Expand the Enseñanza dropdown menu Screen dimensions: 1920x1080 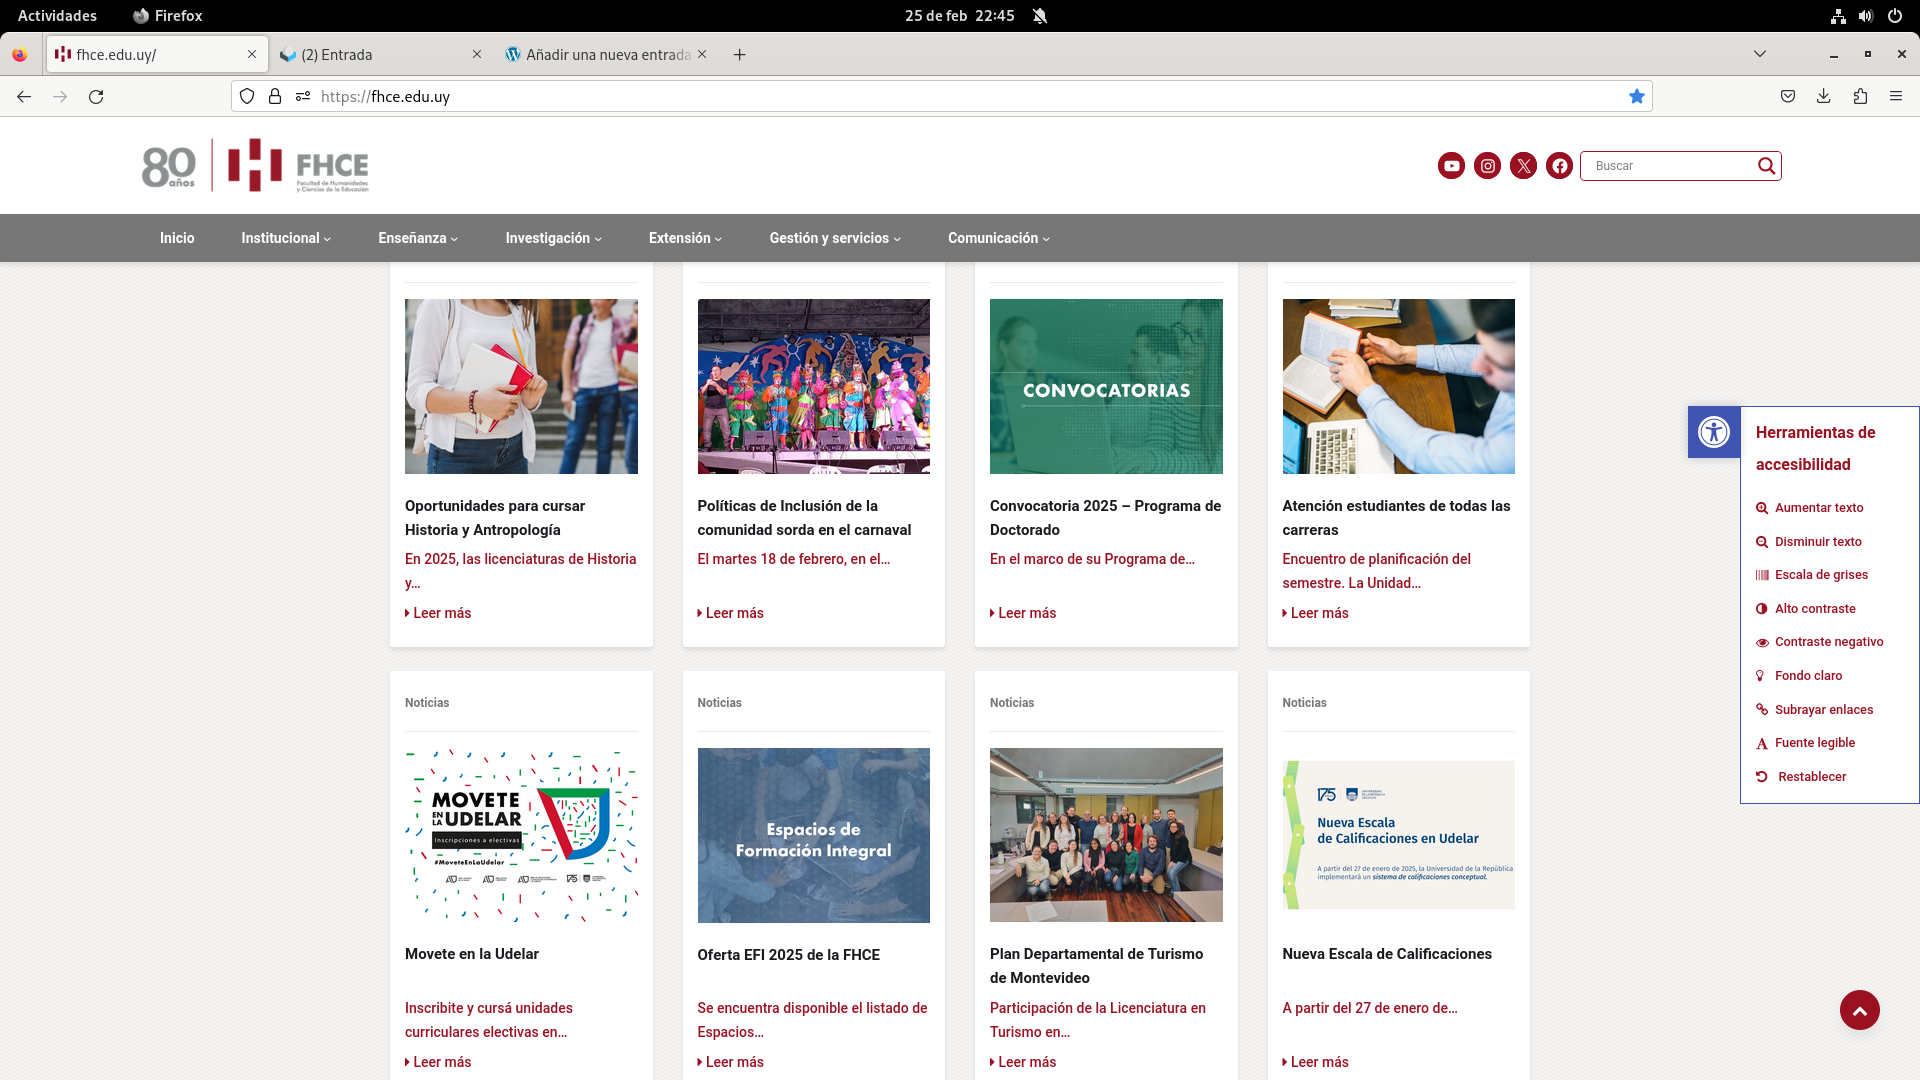point(417,238)
